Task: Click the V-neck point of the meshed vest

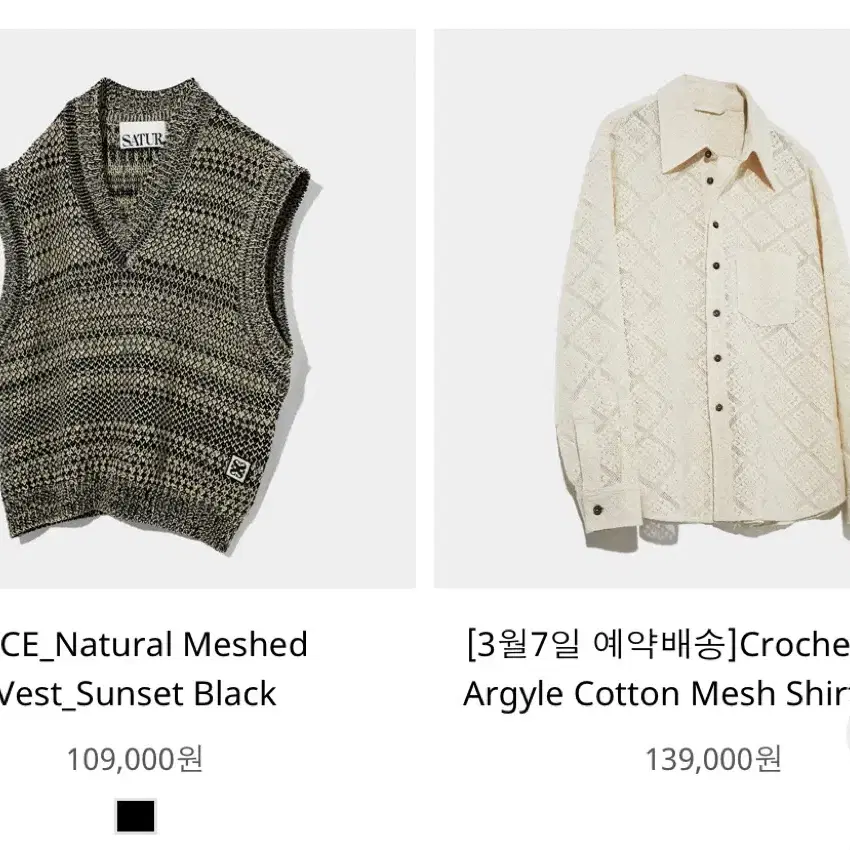Action: pos(128,261)
